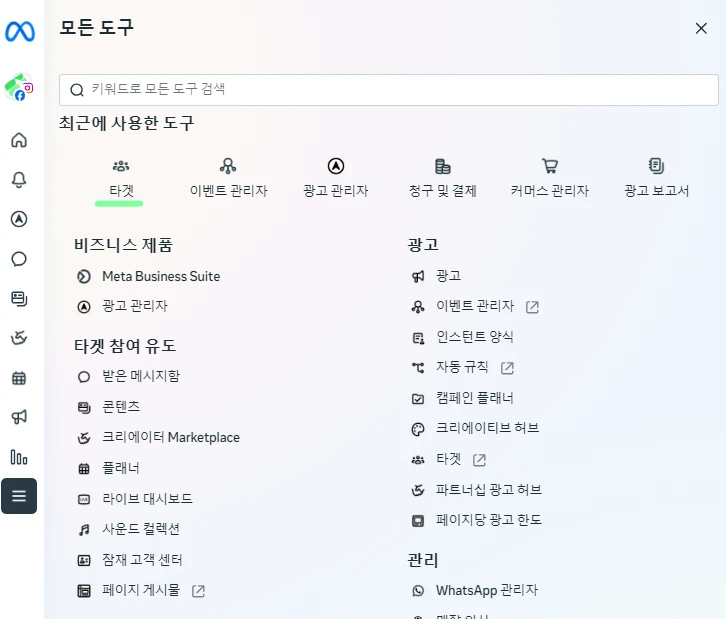
Task: Open megaphone ads icon in sidebar
Action: click(x=19, y=417)
